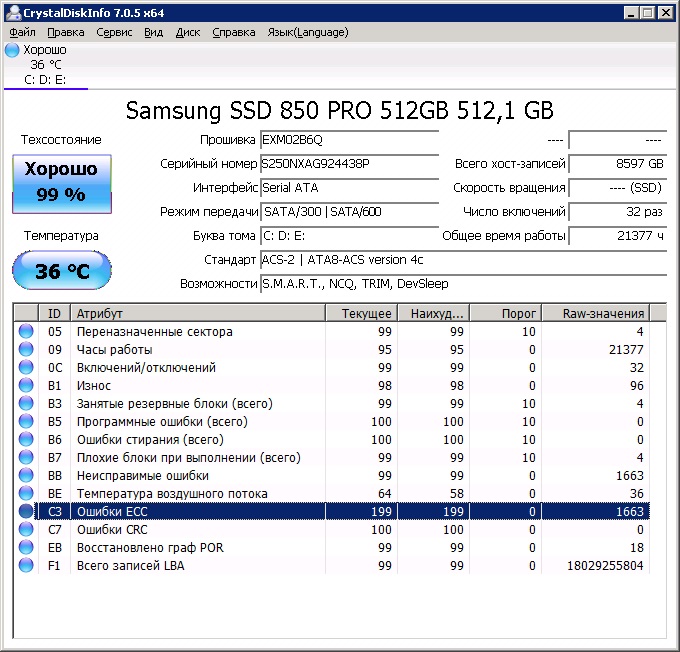The height and width of the screenshot is (652, 680).
Task: Click the power-on hours value 21377 ч
Action: (x=618, y=236)
